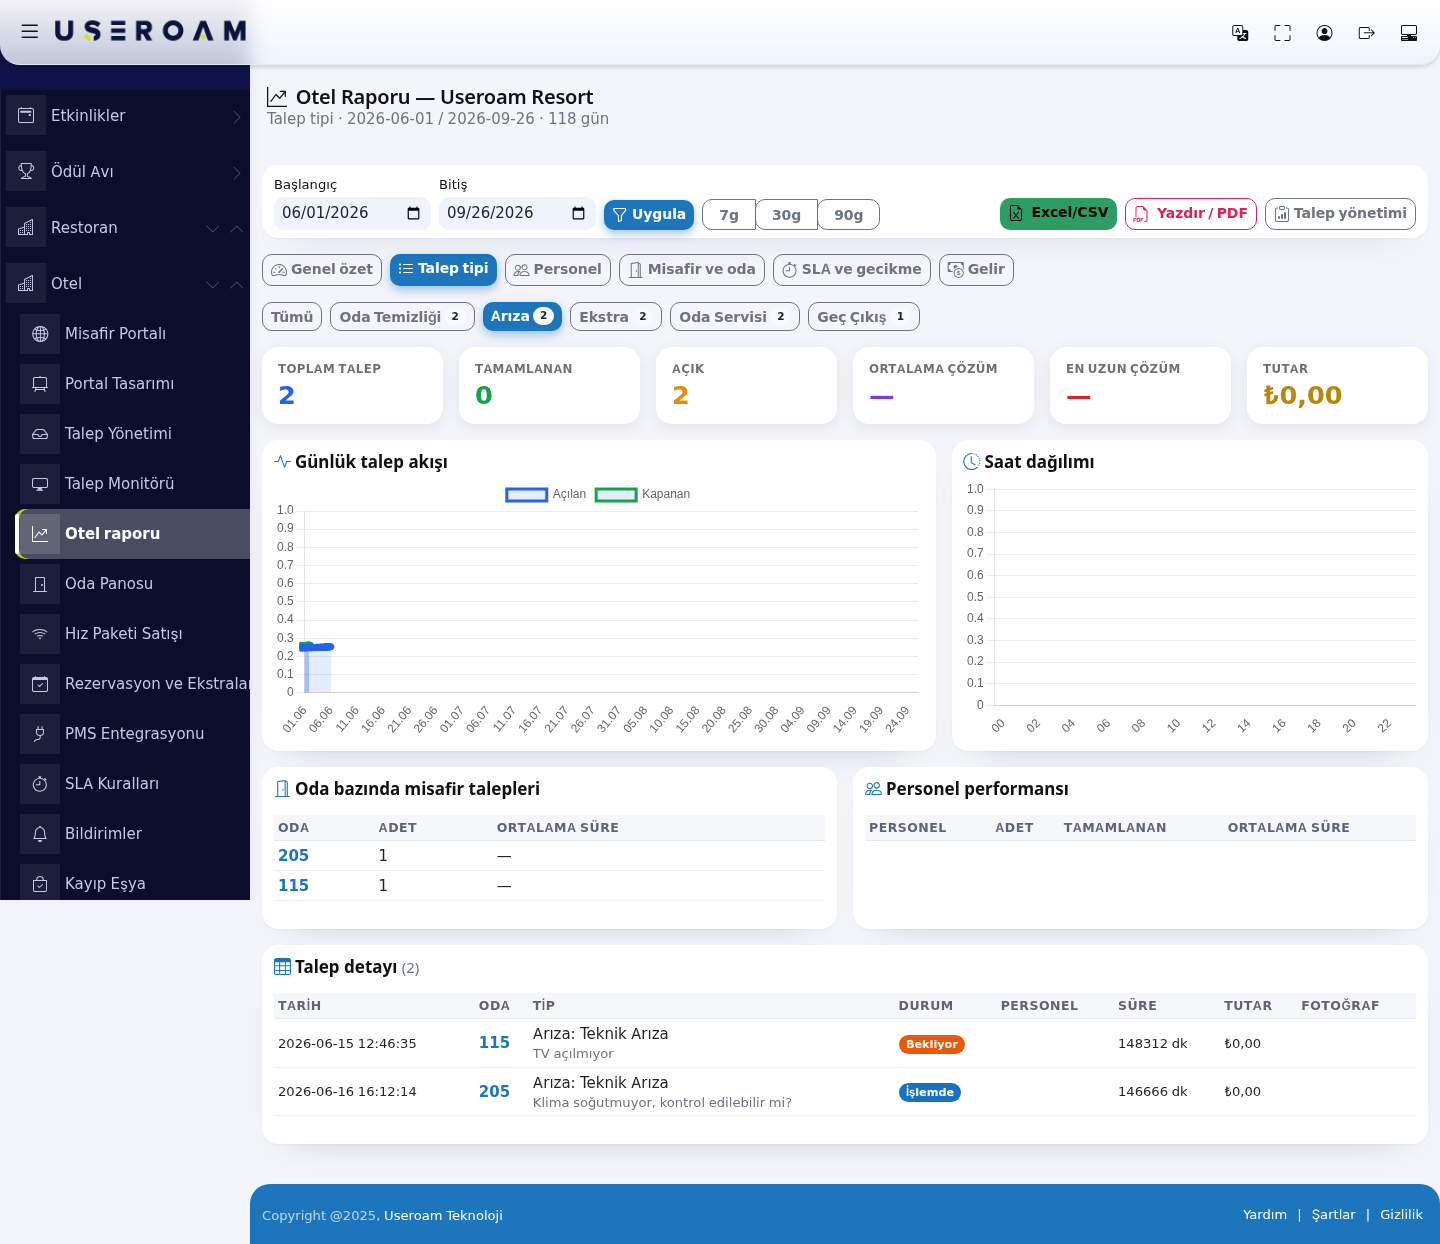Show the Gelir tab
The image size is (1440, 1244).
(976, 270)
